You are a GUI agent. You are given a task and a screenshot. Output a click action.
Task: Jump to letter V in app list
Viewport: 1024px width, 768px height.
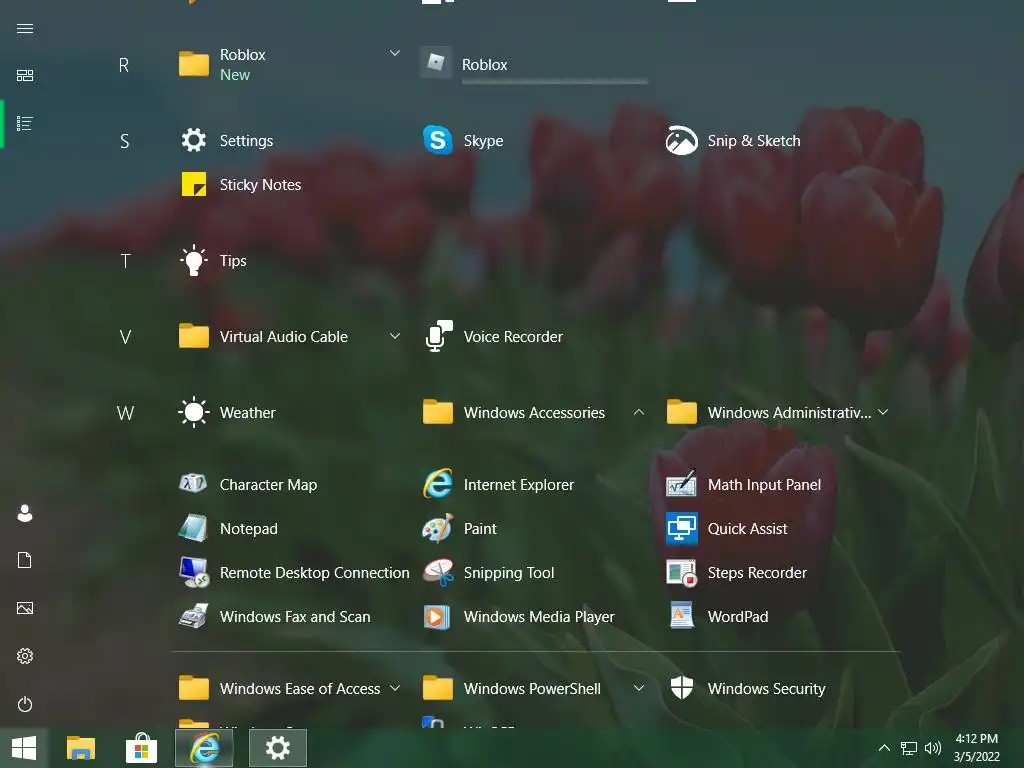(125, 337)
